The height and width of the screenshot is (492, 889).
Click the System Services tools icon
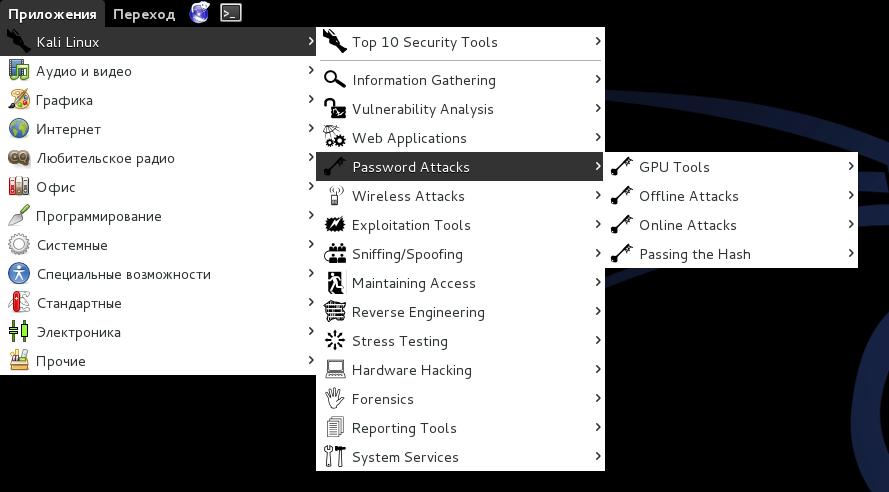point(335,457)
